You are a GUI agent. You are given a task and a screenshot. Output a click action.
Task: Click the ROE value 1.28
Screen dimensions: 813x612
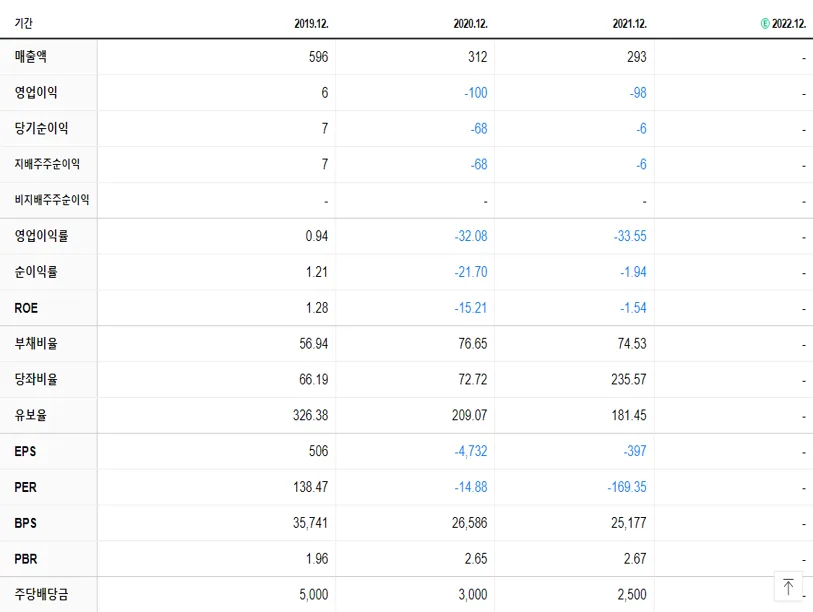(317, 308)
